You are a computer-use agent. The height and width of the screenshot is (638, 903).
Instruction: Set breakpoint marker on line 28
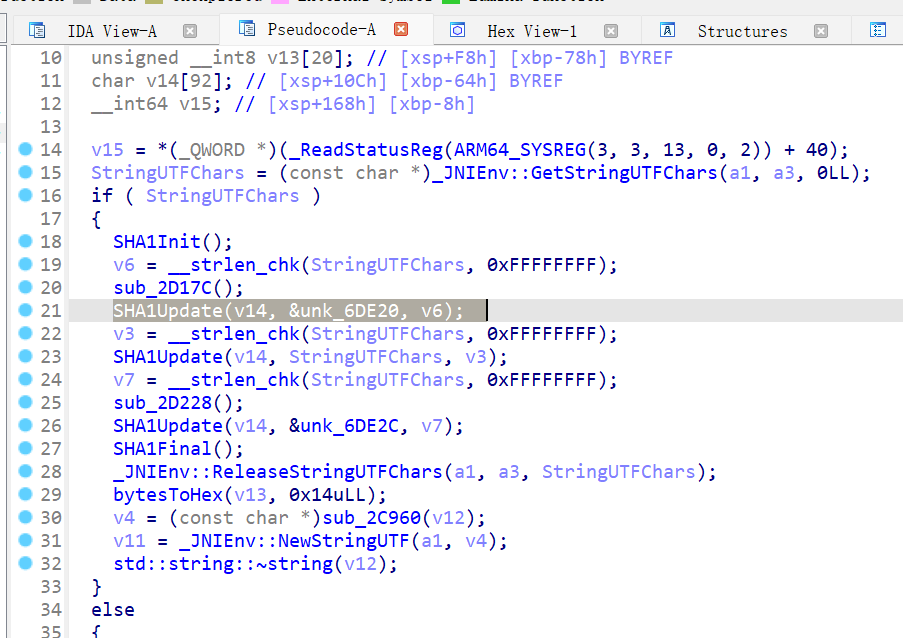[x=25, y=472]
